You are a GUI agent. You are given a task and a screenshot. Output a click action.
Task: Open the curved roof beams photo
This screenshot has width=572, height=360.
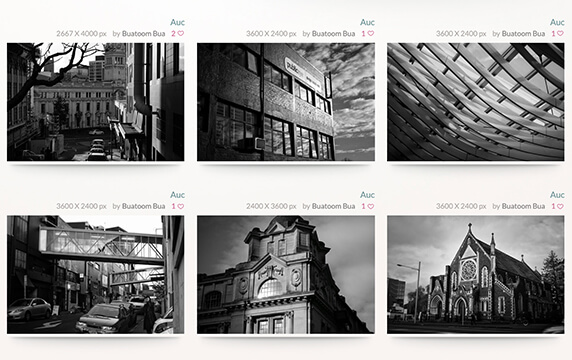click(x=476, y=102)
